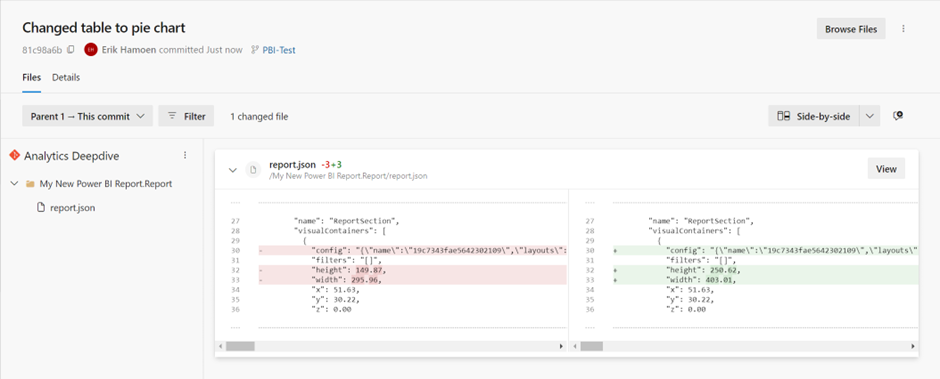Click the View button for report.json
Image resolution: width=940 pixels, height=379 pixels.
(x=886, y=169)
